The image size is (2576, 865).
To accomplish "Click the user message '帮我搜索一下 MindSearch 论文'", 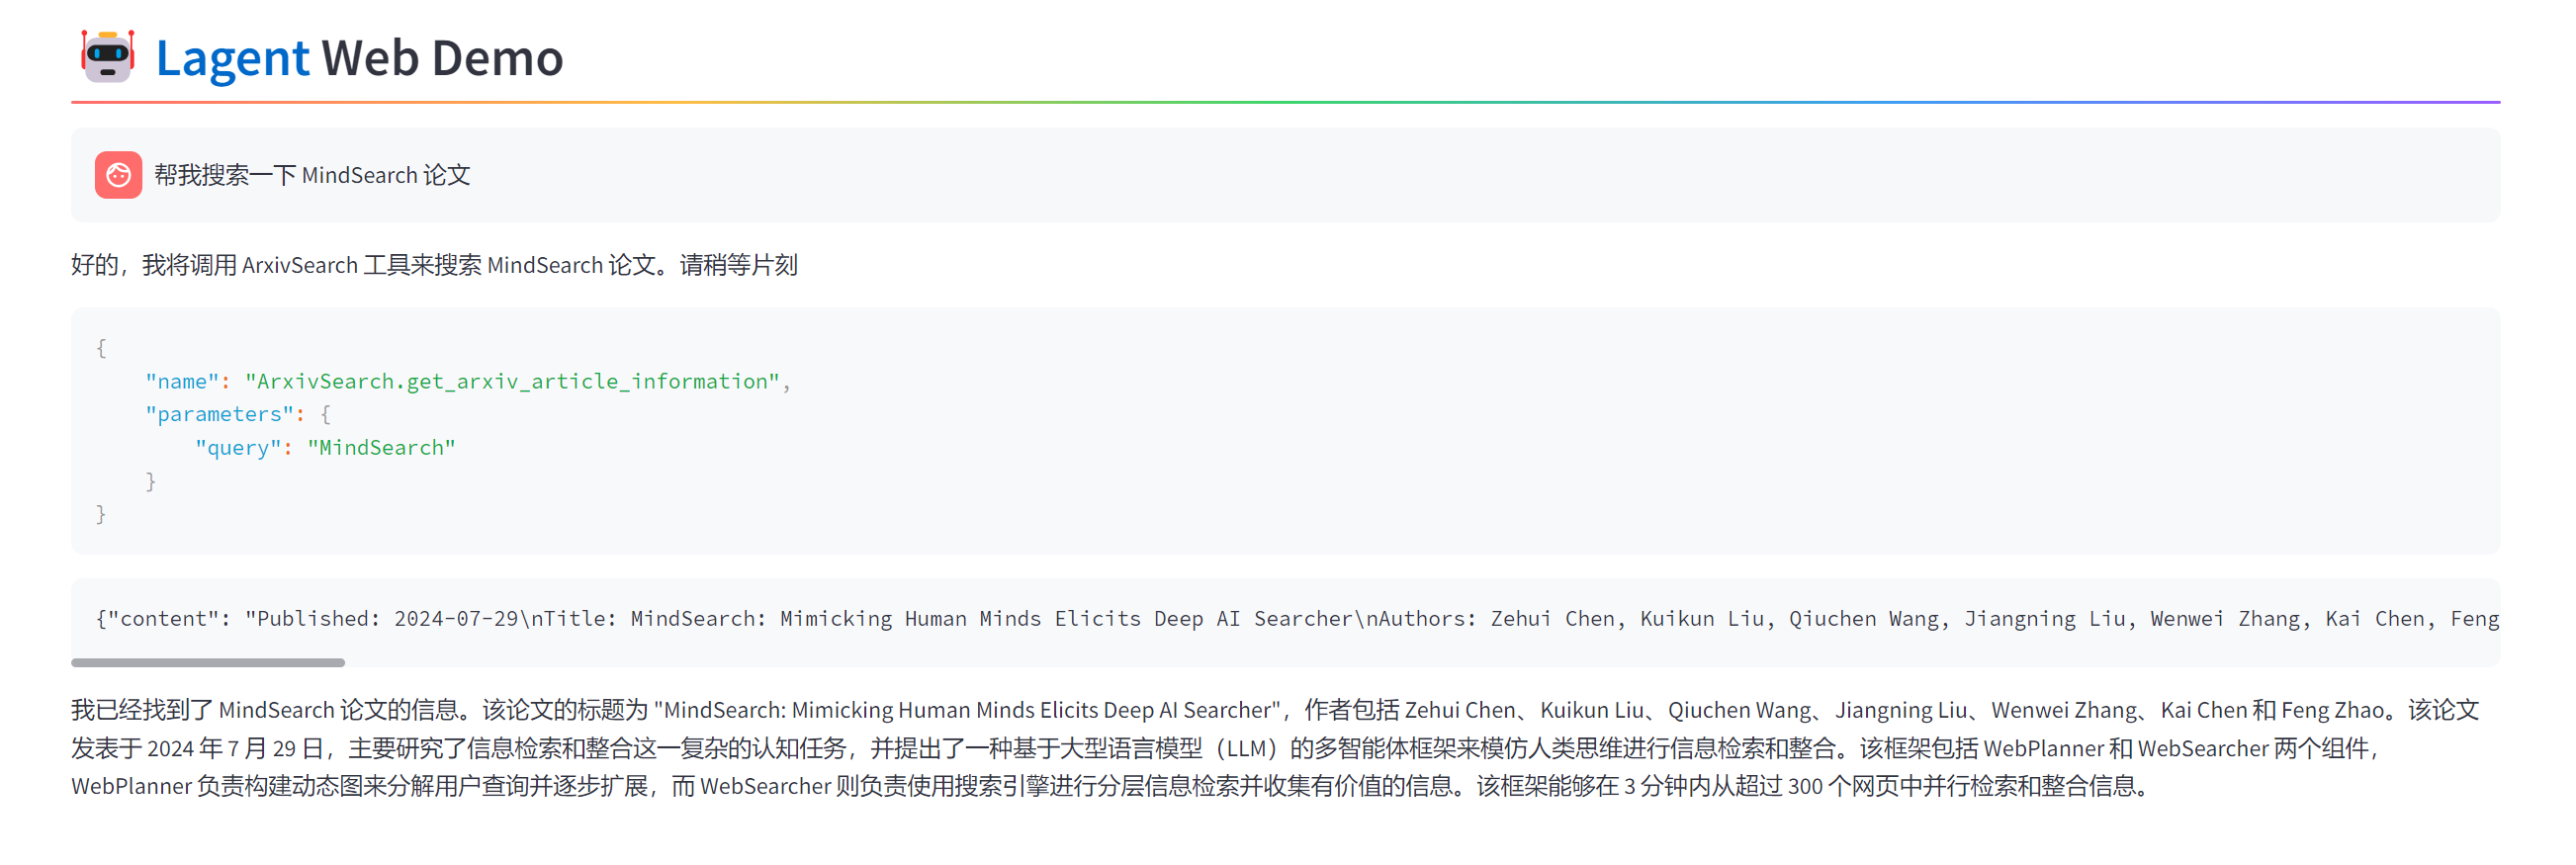I will 312,175.
